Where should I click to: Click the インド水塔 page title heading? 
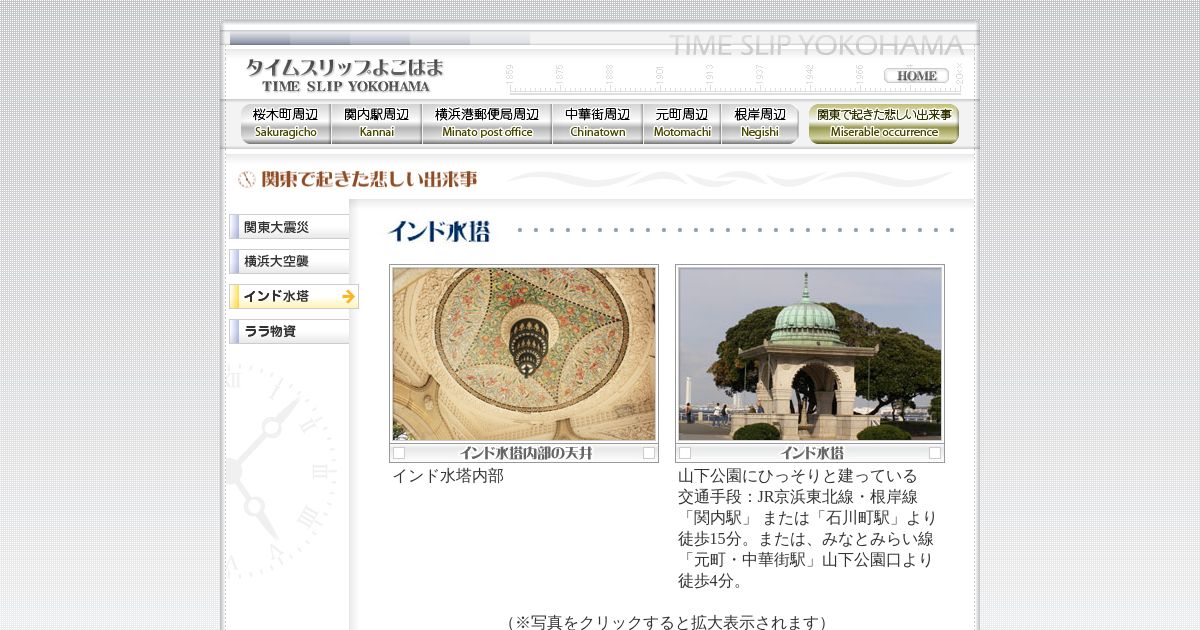coord(439,231)
